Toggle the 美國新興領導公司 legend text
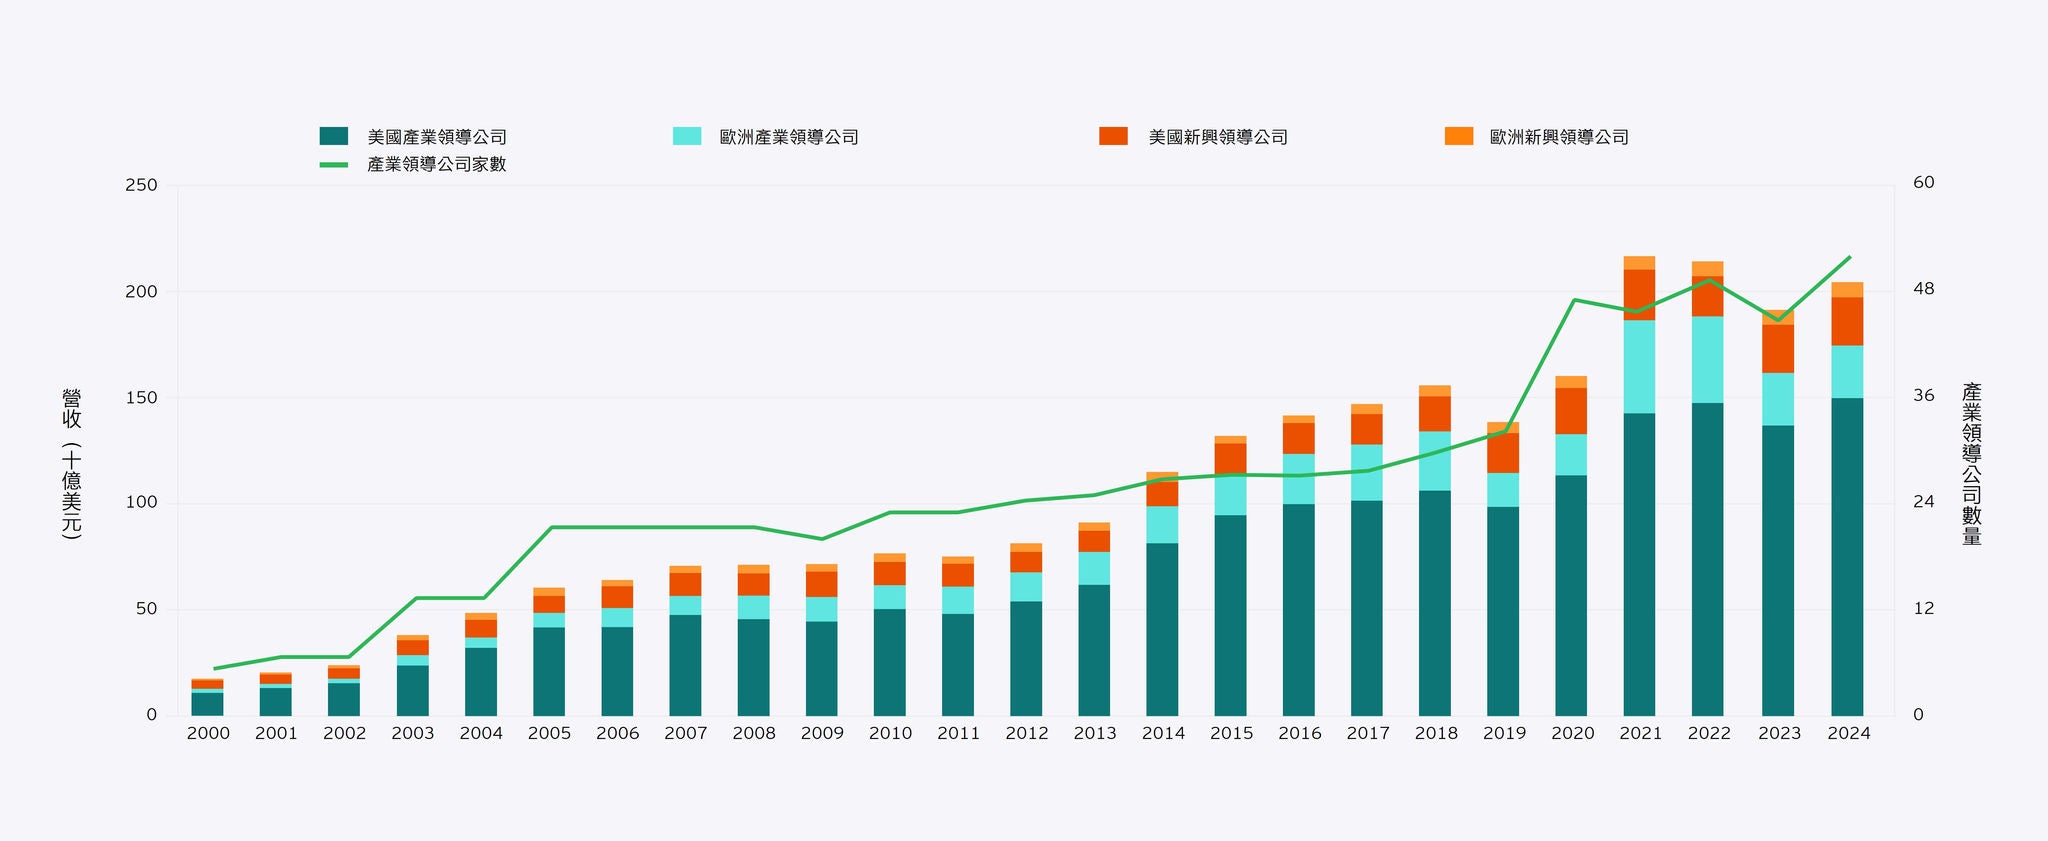The image size is (2048, 841). [1218, 137]
